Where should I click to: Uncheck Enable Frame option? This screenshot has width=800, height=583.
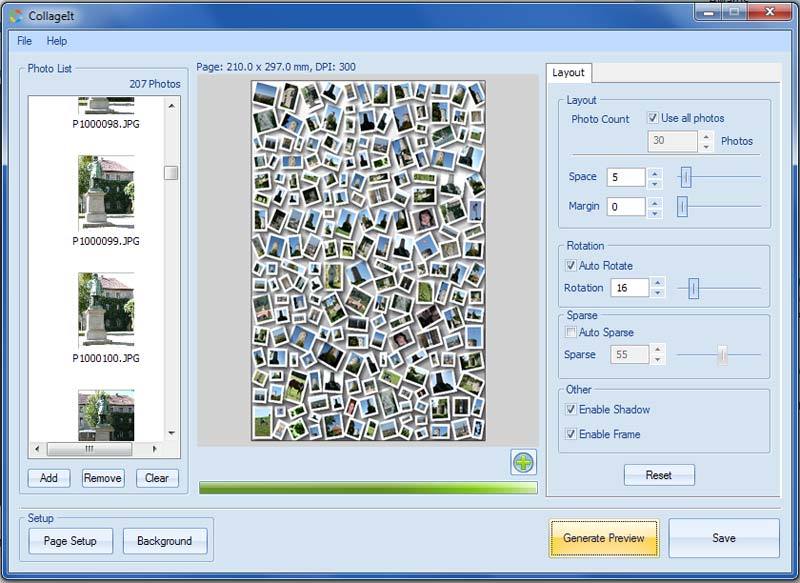571,434
